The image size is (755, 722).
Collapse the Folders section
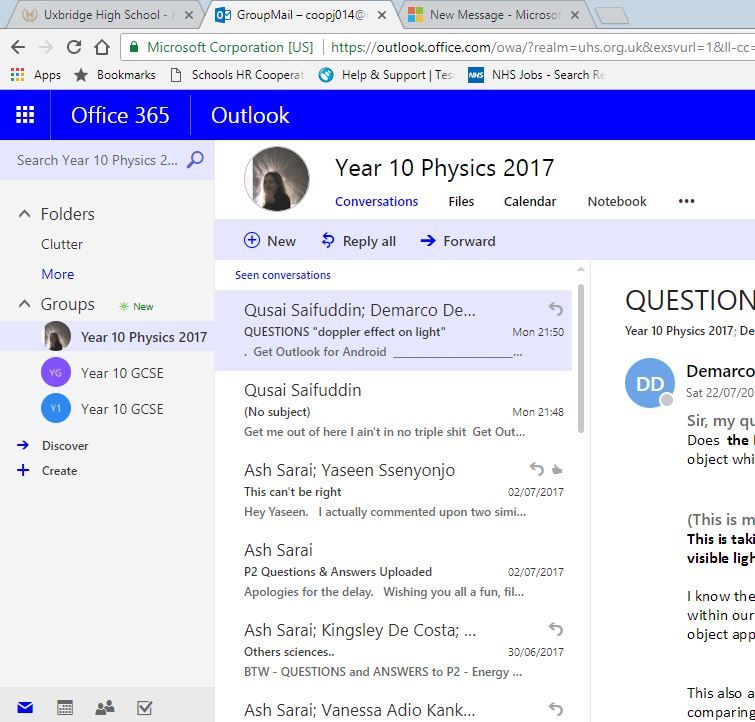24,214
